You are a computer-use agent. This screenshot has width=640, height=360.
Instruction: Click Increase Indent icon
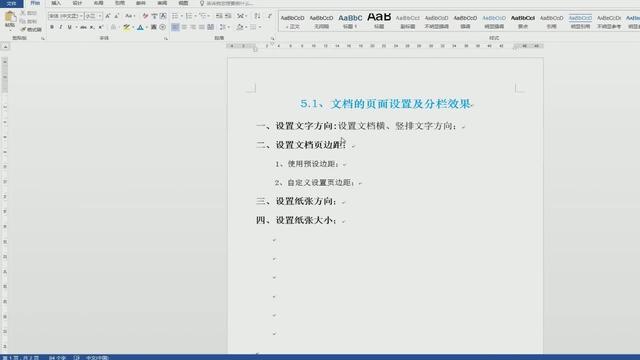pyautogui.click(x=228, y=16)
